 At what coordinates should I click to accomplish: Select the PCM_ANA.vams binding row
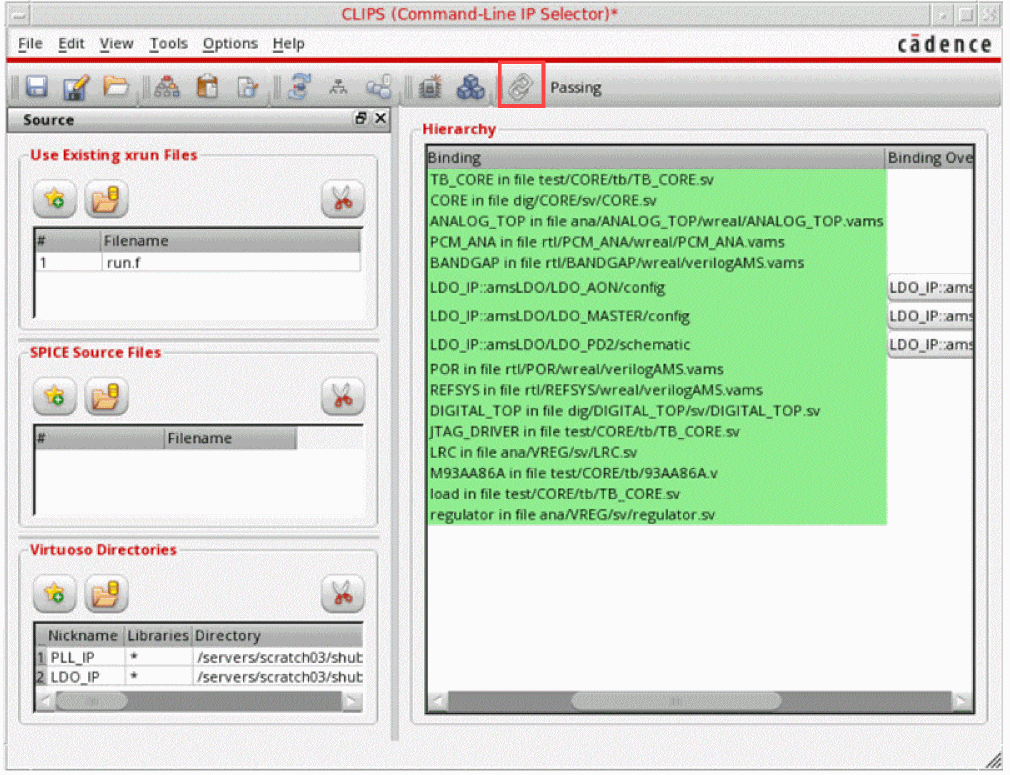coord(657,242)
